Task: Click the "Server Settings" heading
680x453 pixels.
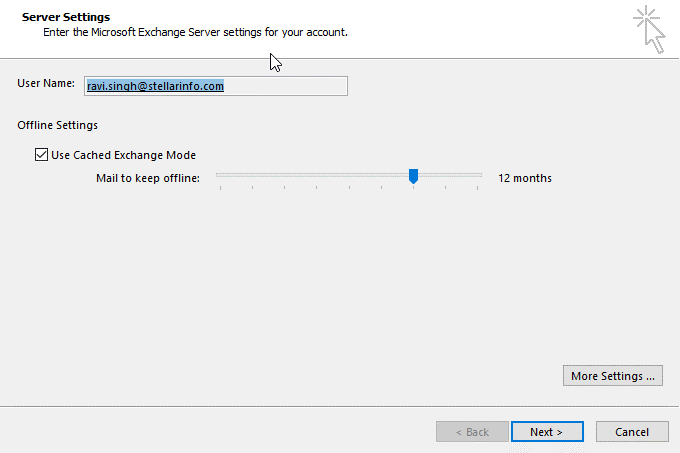Action: [66, 18]
